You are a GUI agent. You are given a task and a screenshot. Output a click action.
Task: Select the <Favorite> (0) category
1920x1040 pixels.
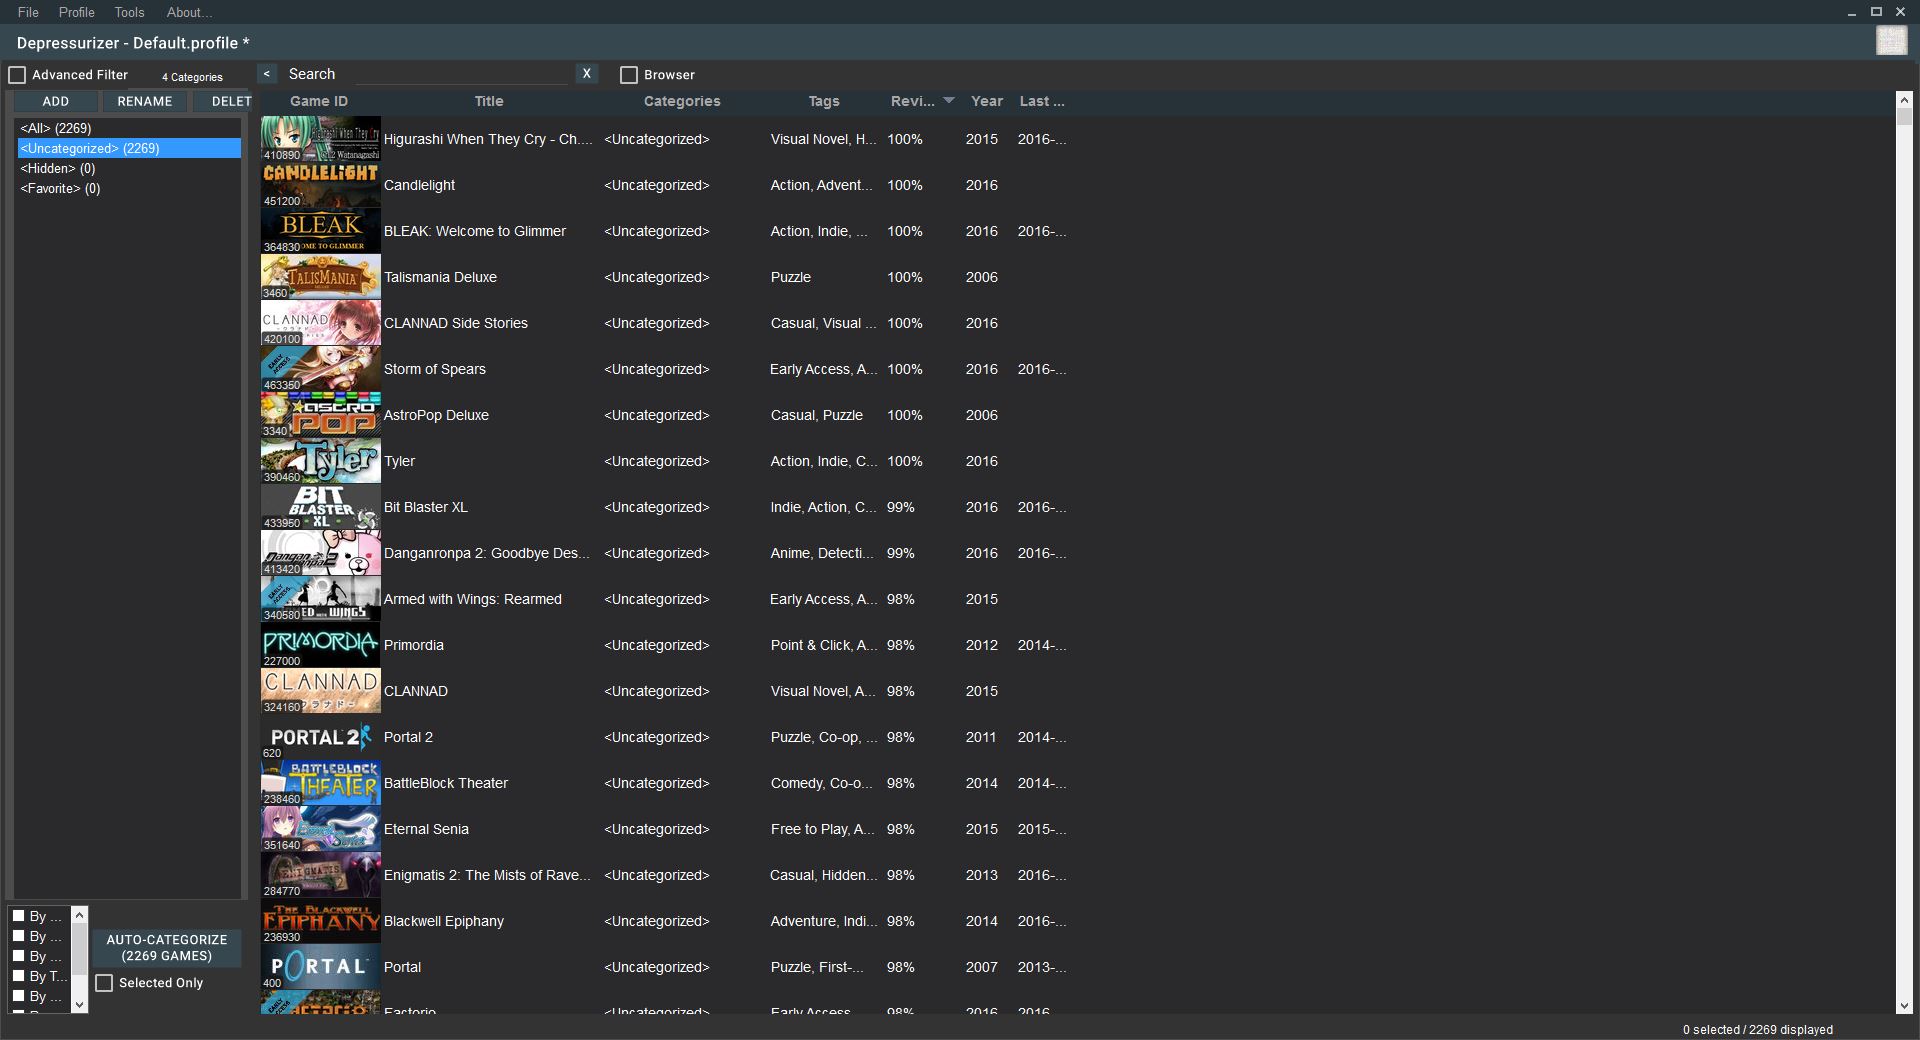[x=129, y=188]
